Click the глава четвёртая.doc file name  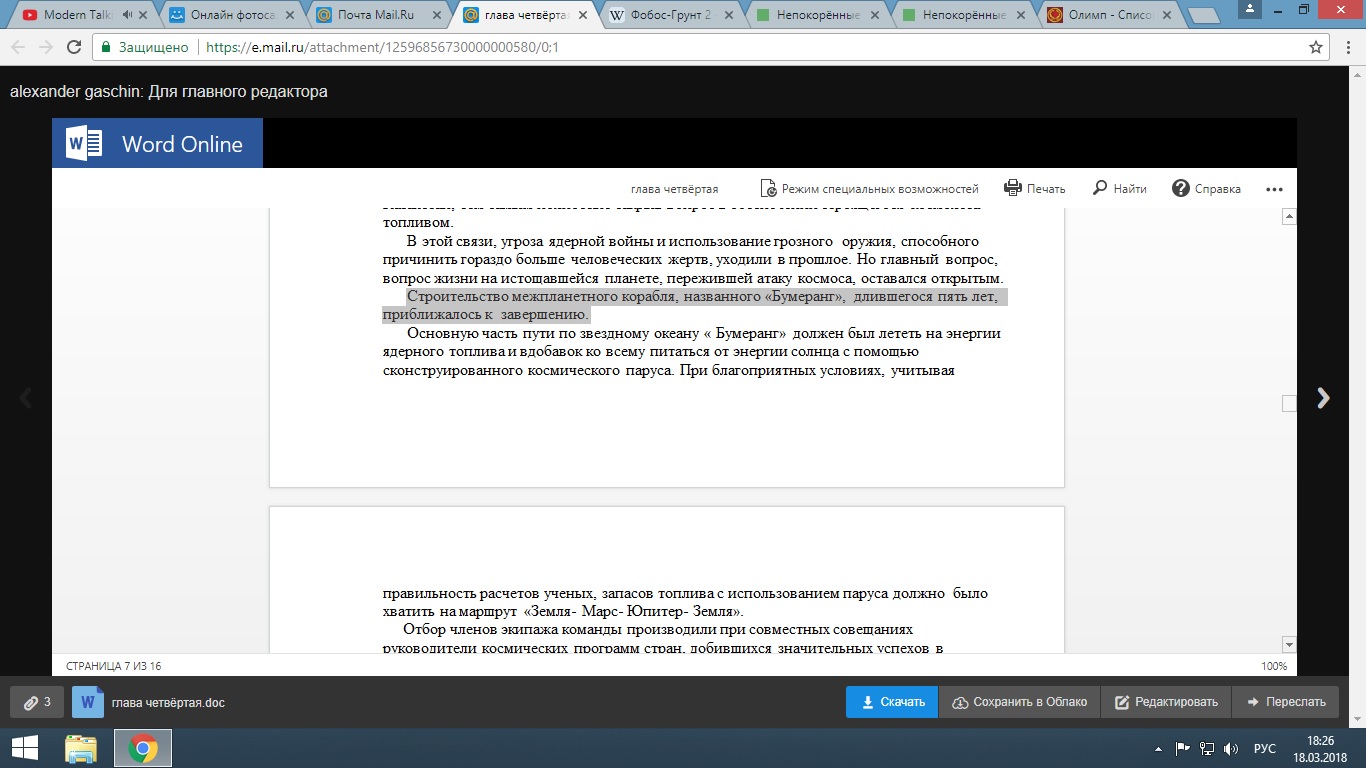click(168, 702)
